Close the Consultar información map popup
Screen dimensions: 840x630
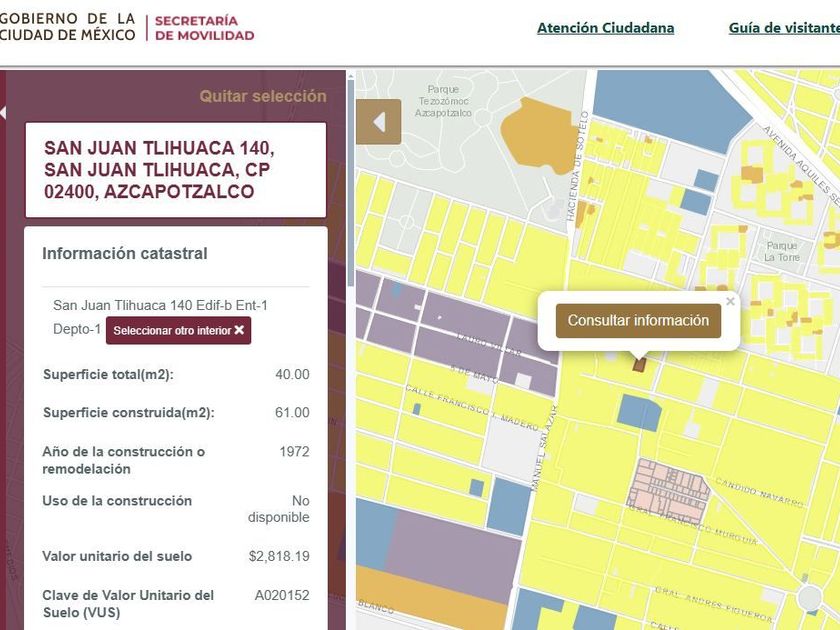pyautogui.click(x=730, y=302)
